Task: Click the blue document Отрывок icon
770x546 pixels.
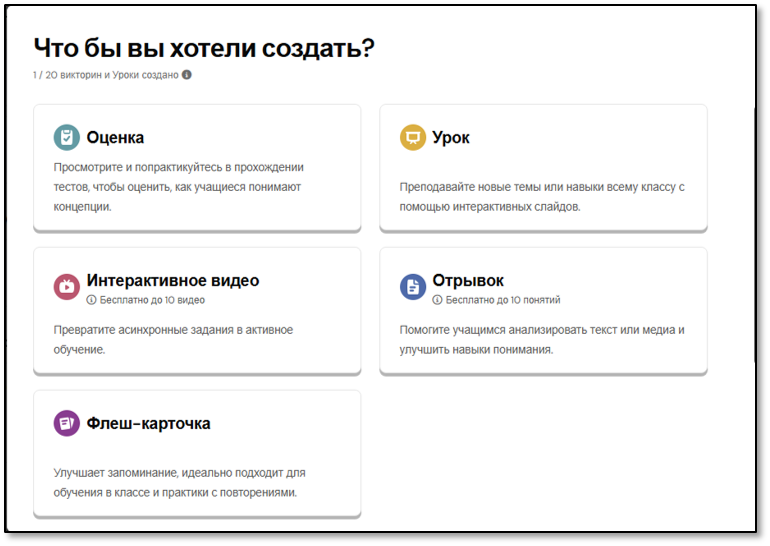Action: pos(413,287)
